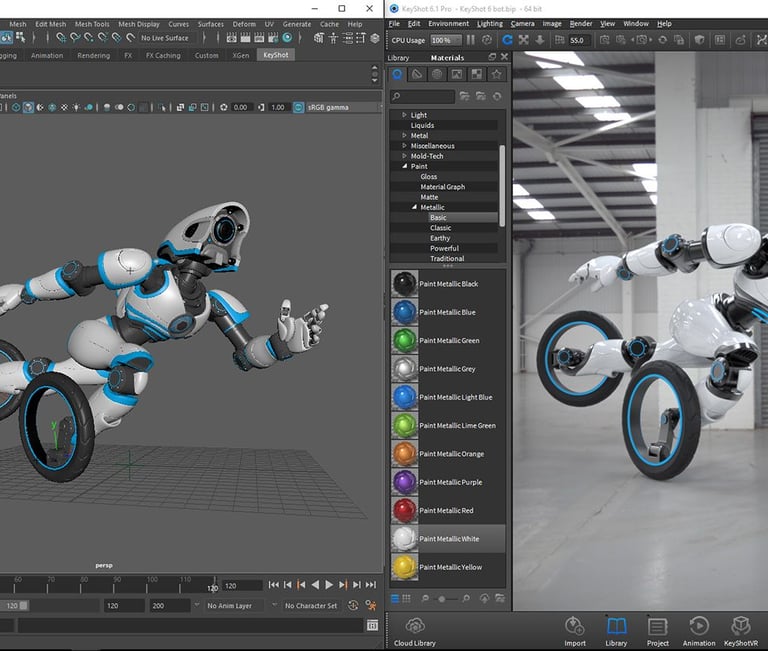Select the Classic metallic paint subfolder
768x651 pixels.
click(440, 228)
